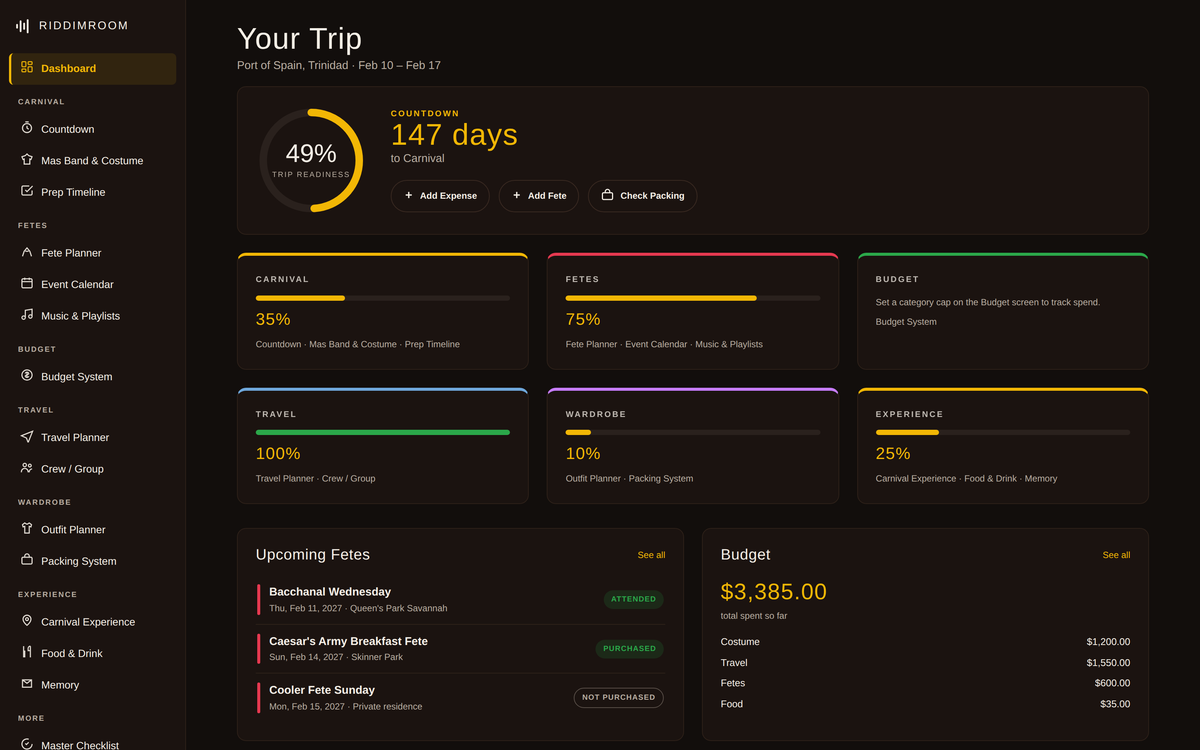The image size is (1200, 750).
Task: Open Bacchanal Wednesday fete row
Action: click(460, 600)
